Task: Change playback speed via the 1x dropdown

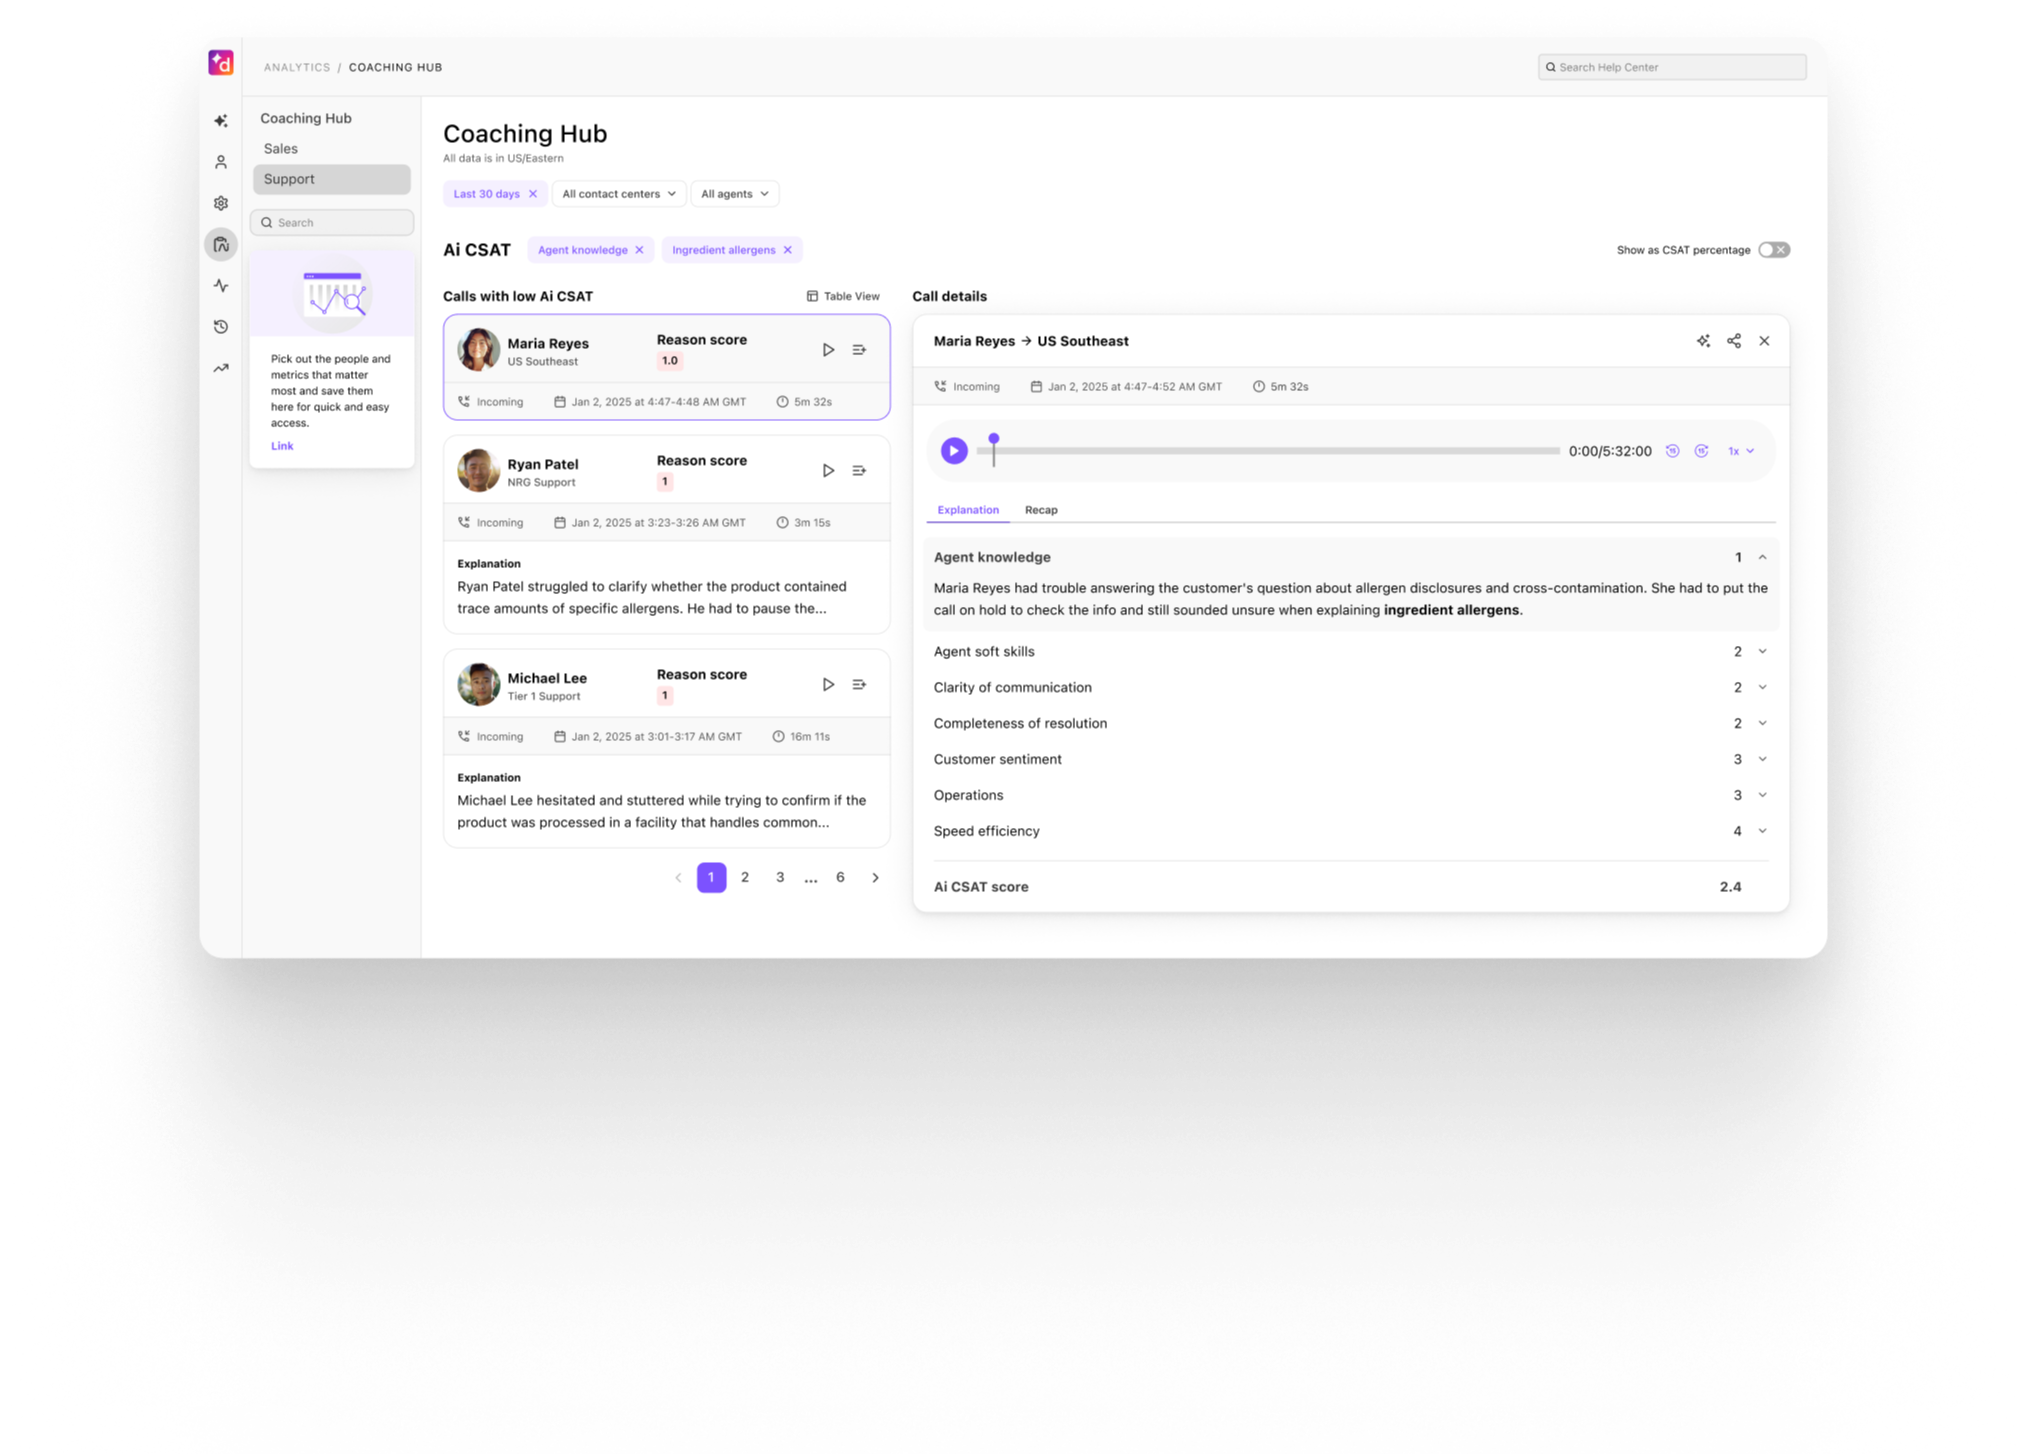Action: click(x=1740, y=451)
